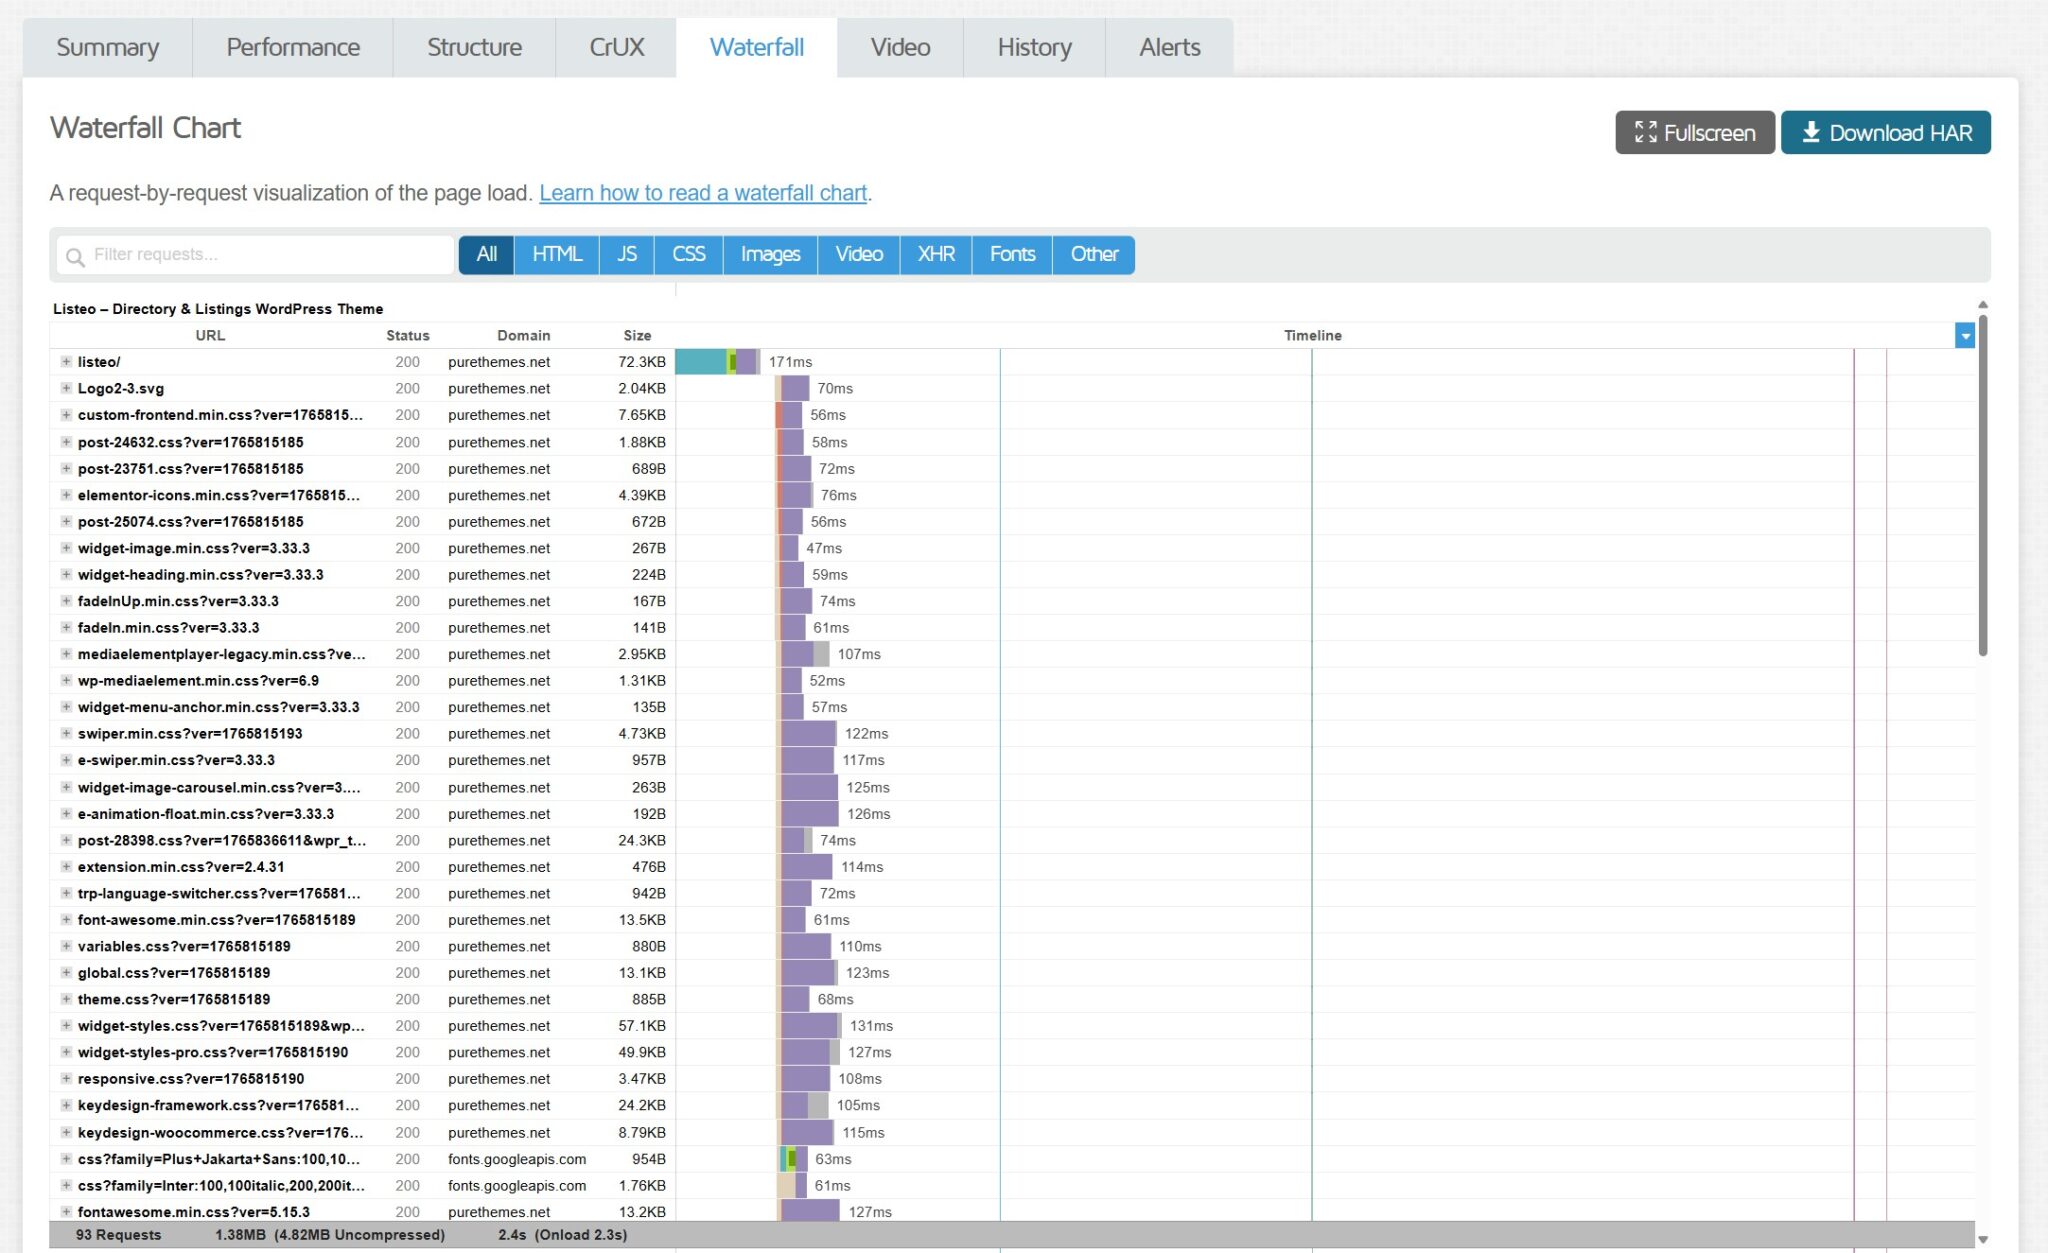Select the All request filter
Viewport: 2048px width, 1253px height.
(486, 255)
